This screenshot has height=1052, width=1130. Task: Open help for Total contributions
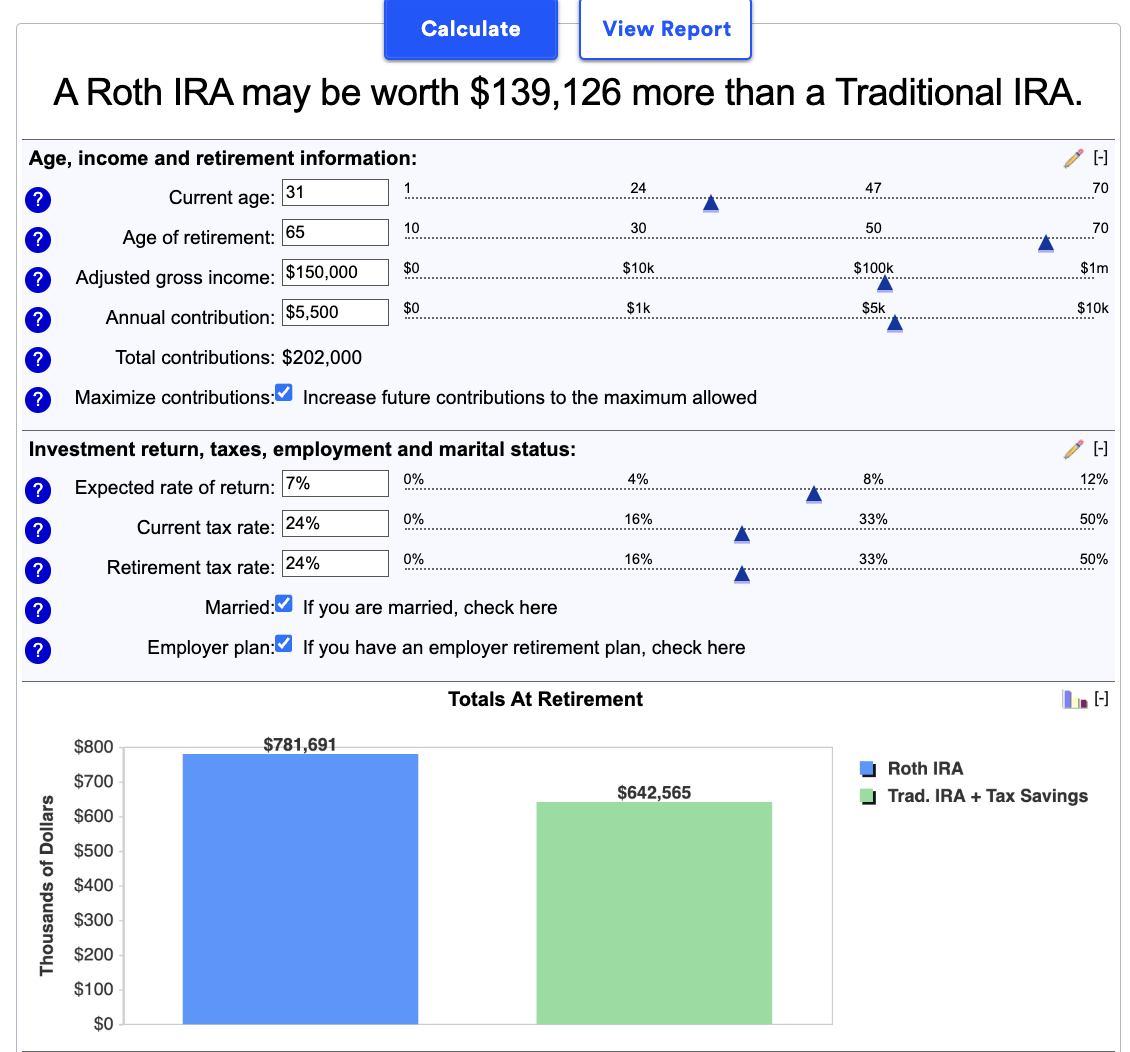coord(37,360)
